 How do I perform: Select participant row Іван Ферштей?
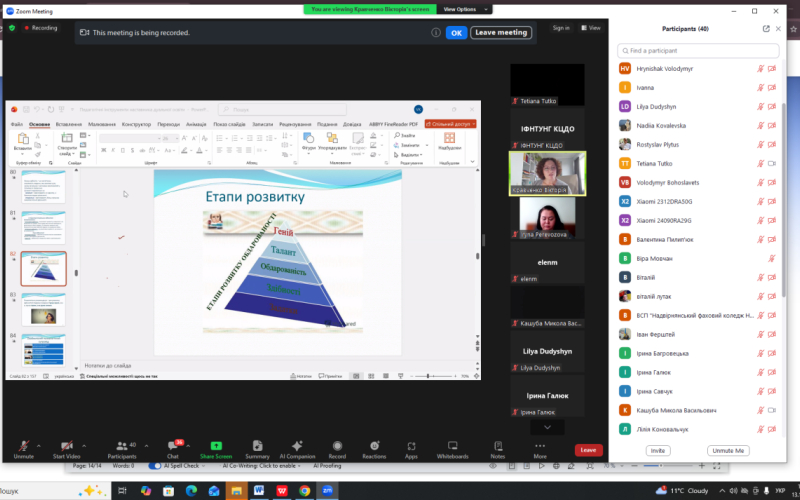pos(698,334)
